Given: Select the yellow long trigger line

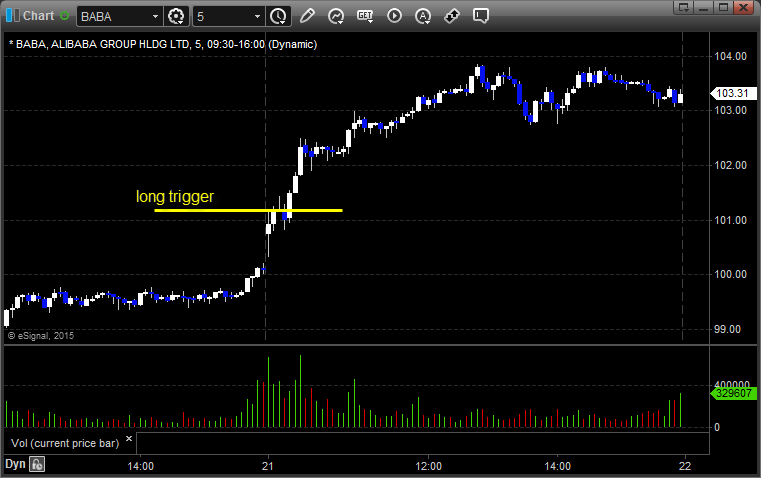Looking at the screenshot, I should point(248,211).
